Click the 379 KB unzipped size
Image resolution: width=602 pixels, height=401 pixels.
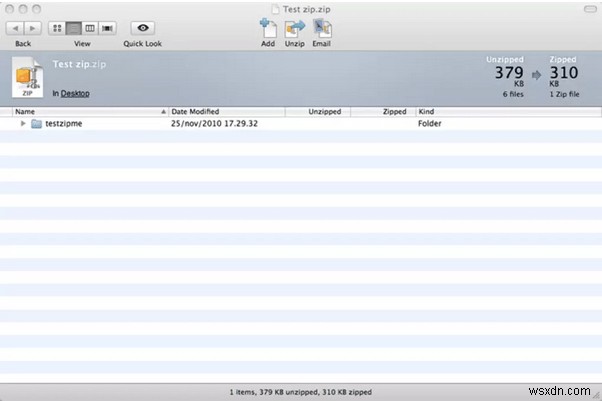[509, 76]
